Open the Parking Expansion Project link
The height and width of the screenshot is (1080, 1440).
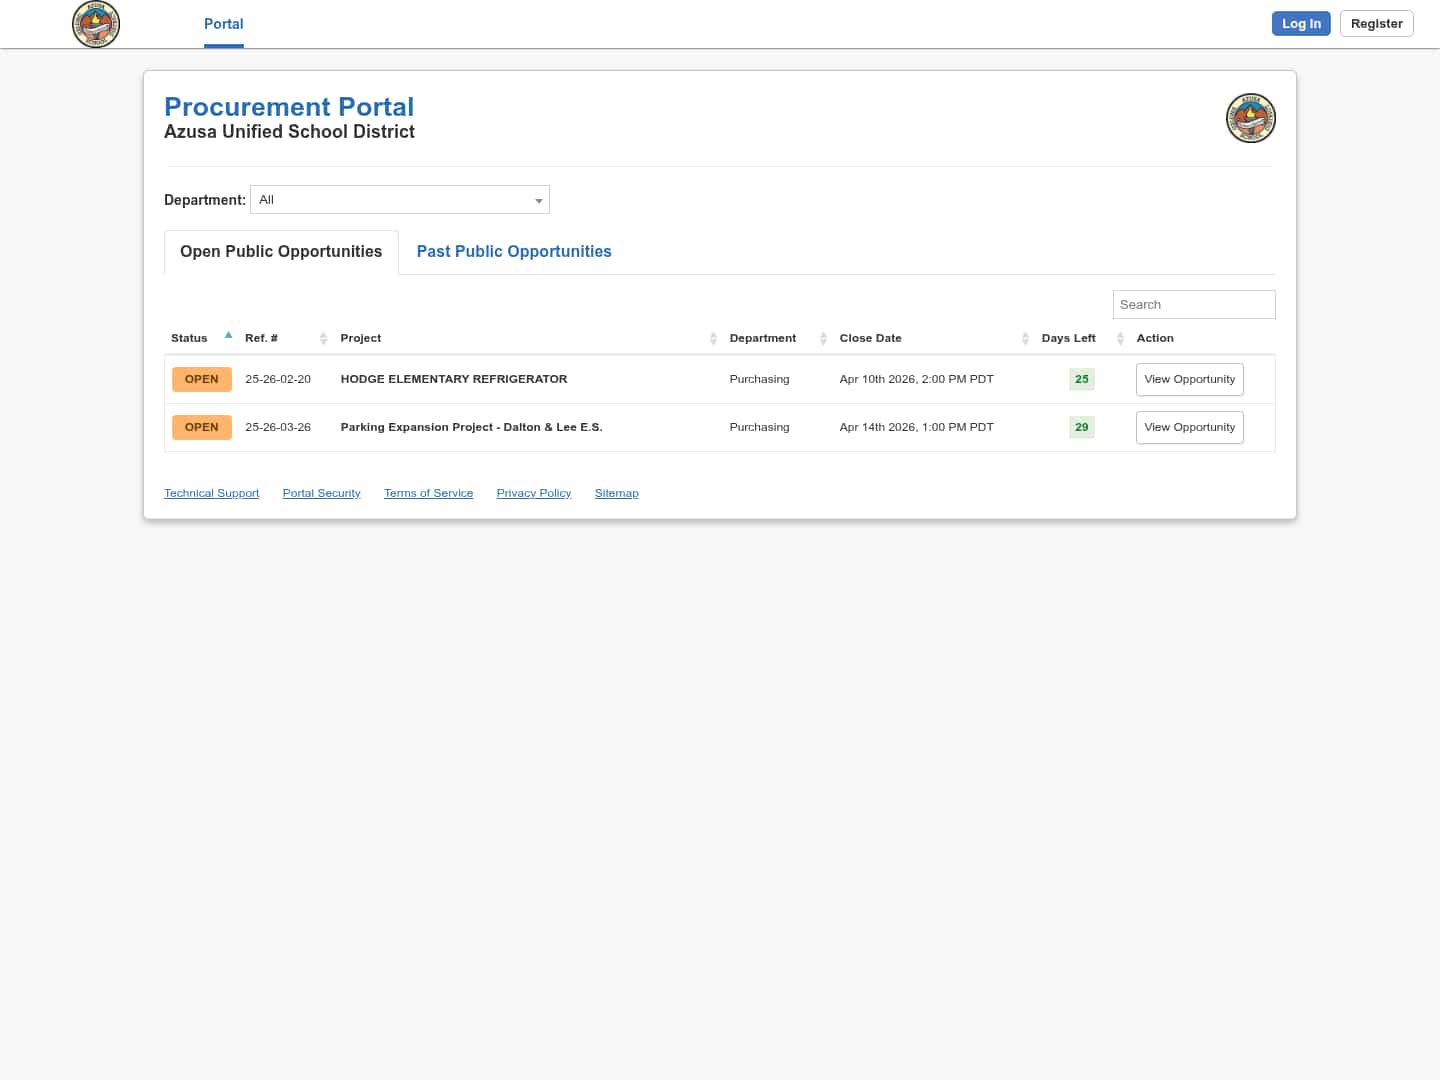[471, 427]
